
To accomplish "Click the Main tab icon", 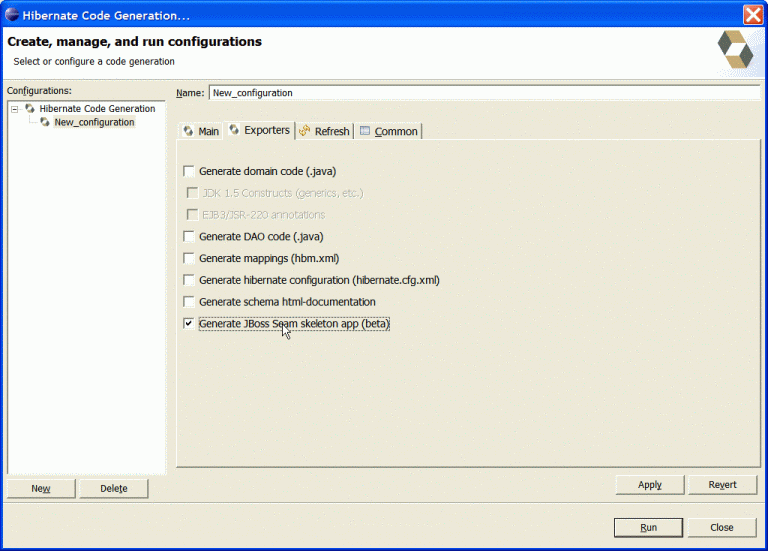I will coord(188,131).
